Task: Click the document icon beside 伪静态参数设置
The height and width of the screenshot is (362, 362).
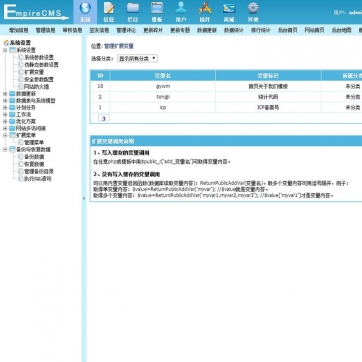Action: (21, 65)
